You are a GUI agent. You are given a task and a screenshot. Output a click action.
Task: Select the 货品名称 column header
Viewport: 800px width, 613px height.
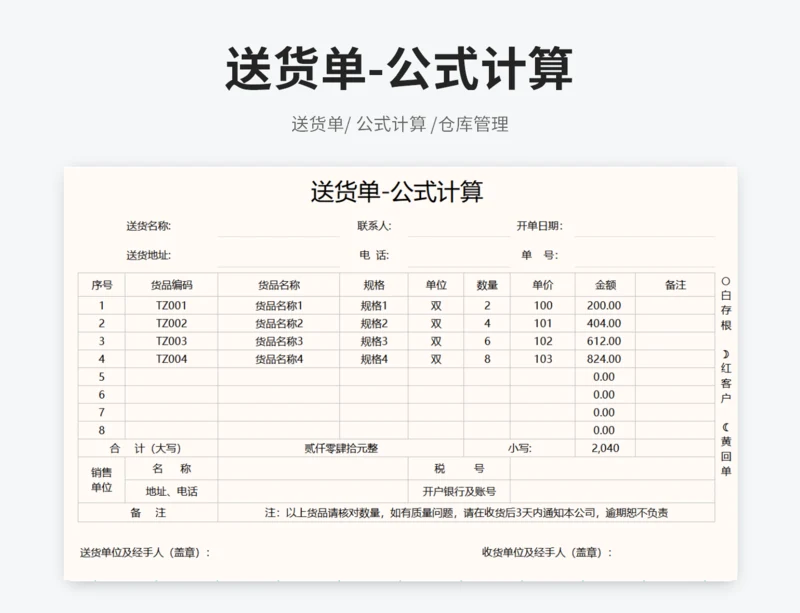coord(279,285)
